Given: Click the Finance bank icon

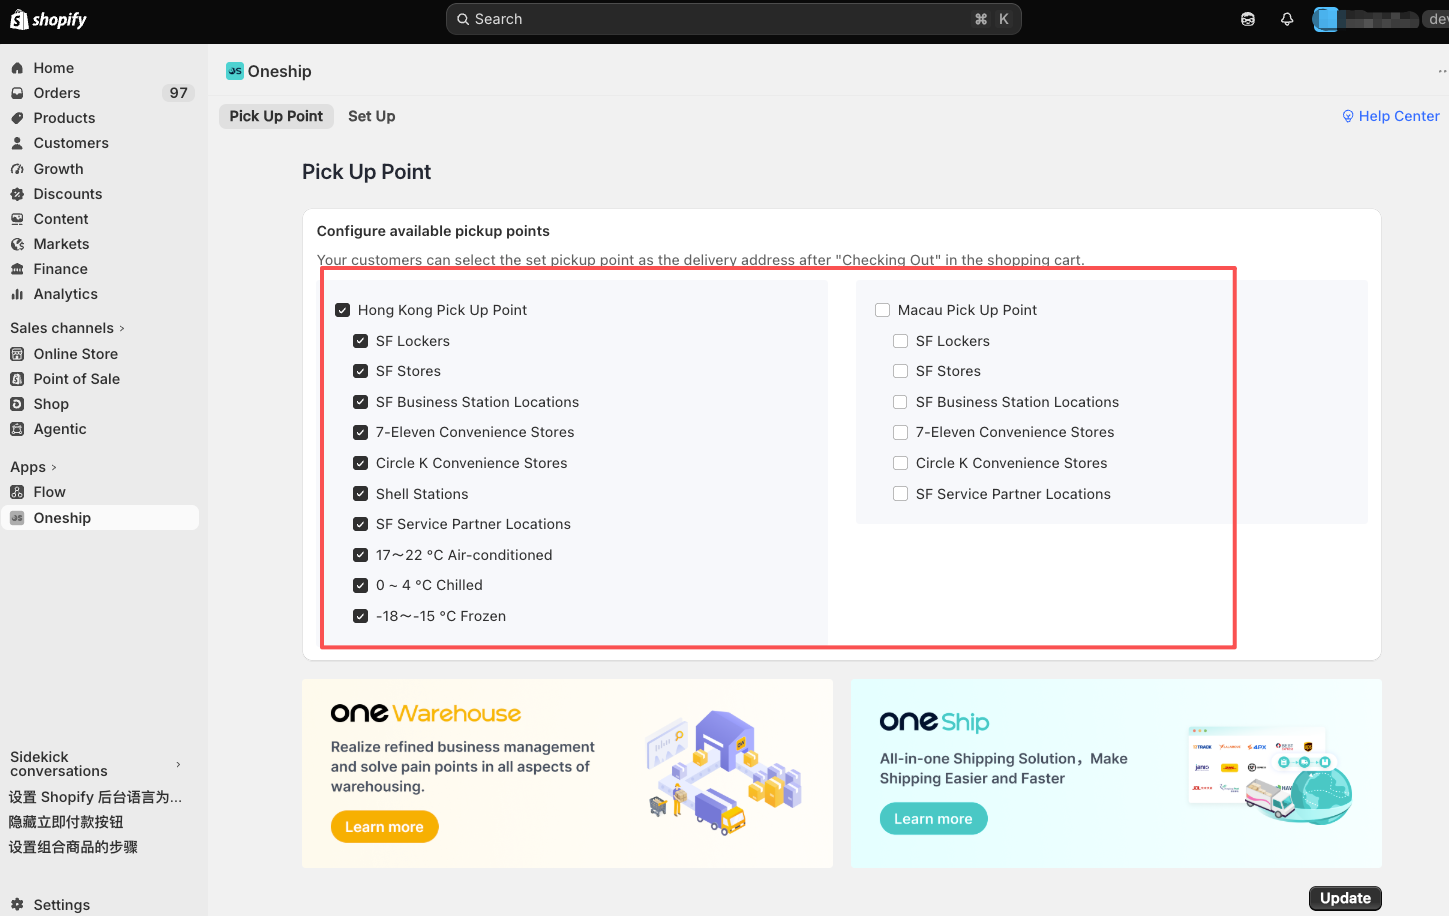Looking at the screenshot, I should tap(17, 269).
